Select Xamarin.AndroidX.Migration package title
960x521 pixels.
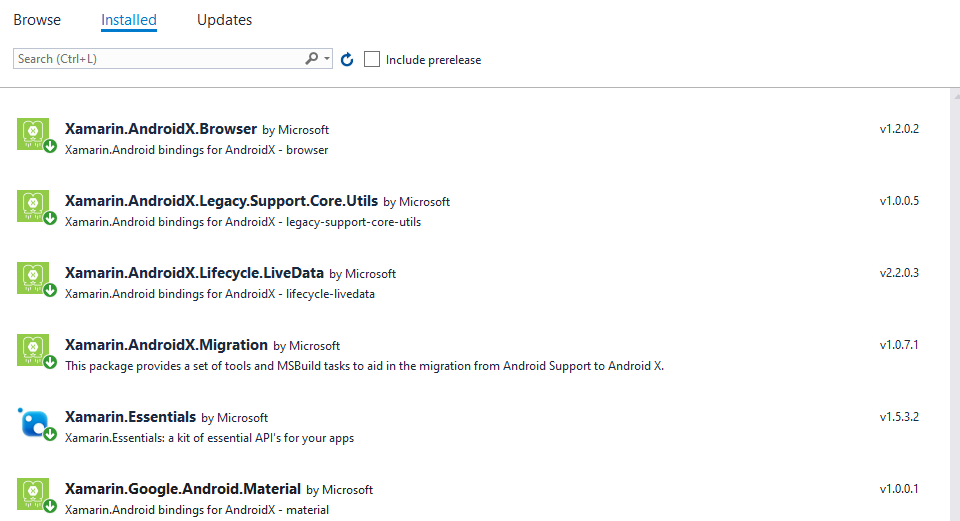tap(167, 345)
